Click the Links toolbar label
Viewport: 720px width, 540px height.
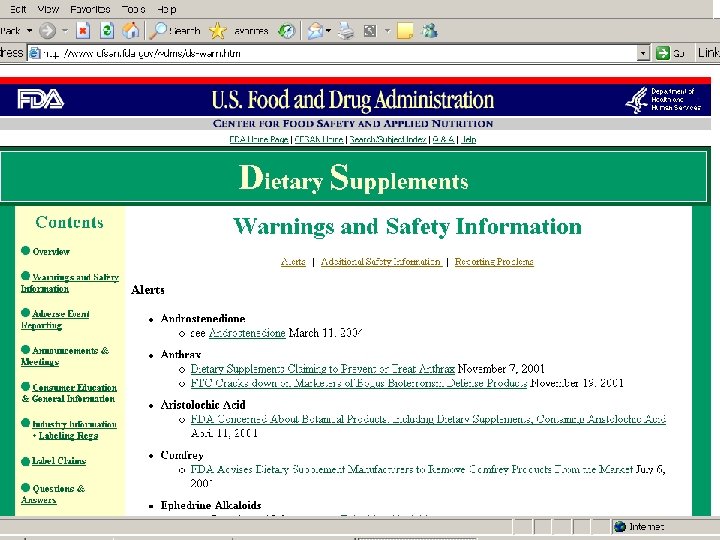tap(708, 53)
